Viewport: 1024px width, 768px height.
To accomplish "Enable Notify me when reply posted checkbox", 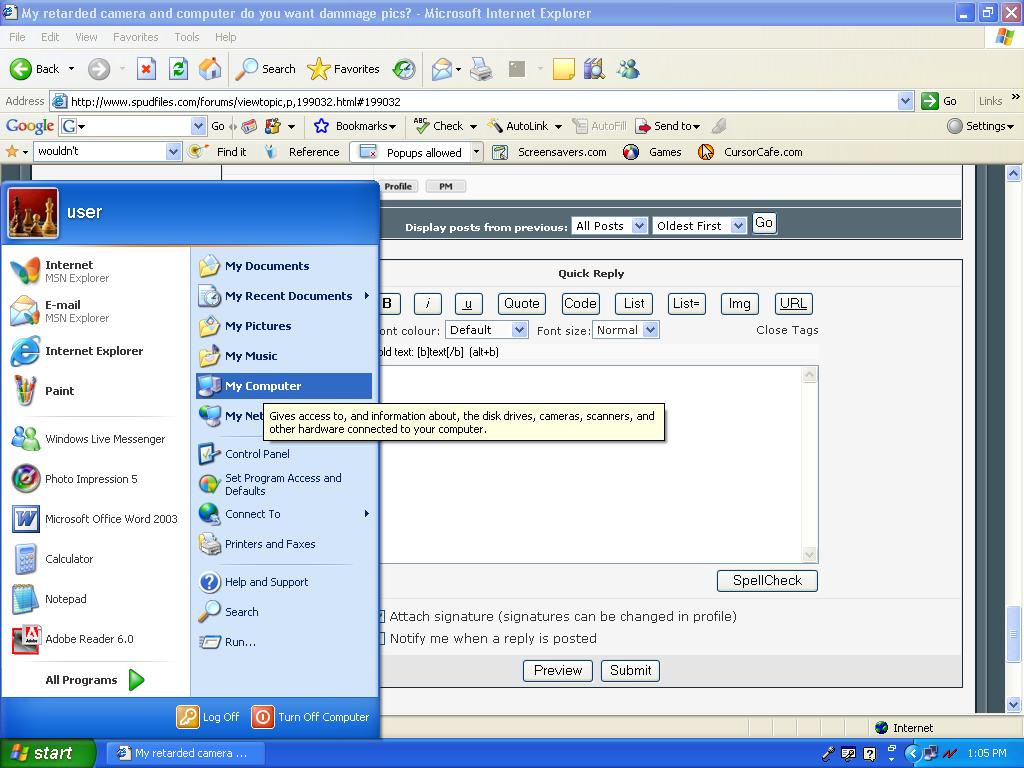I will pos(381,639).
